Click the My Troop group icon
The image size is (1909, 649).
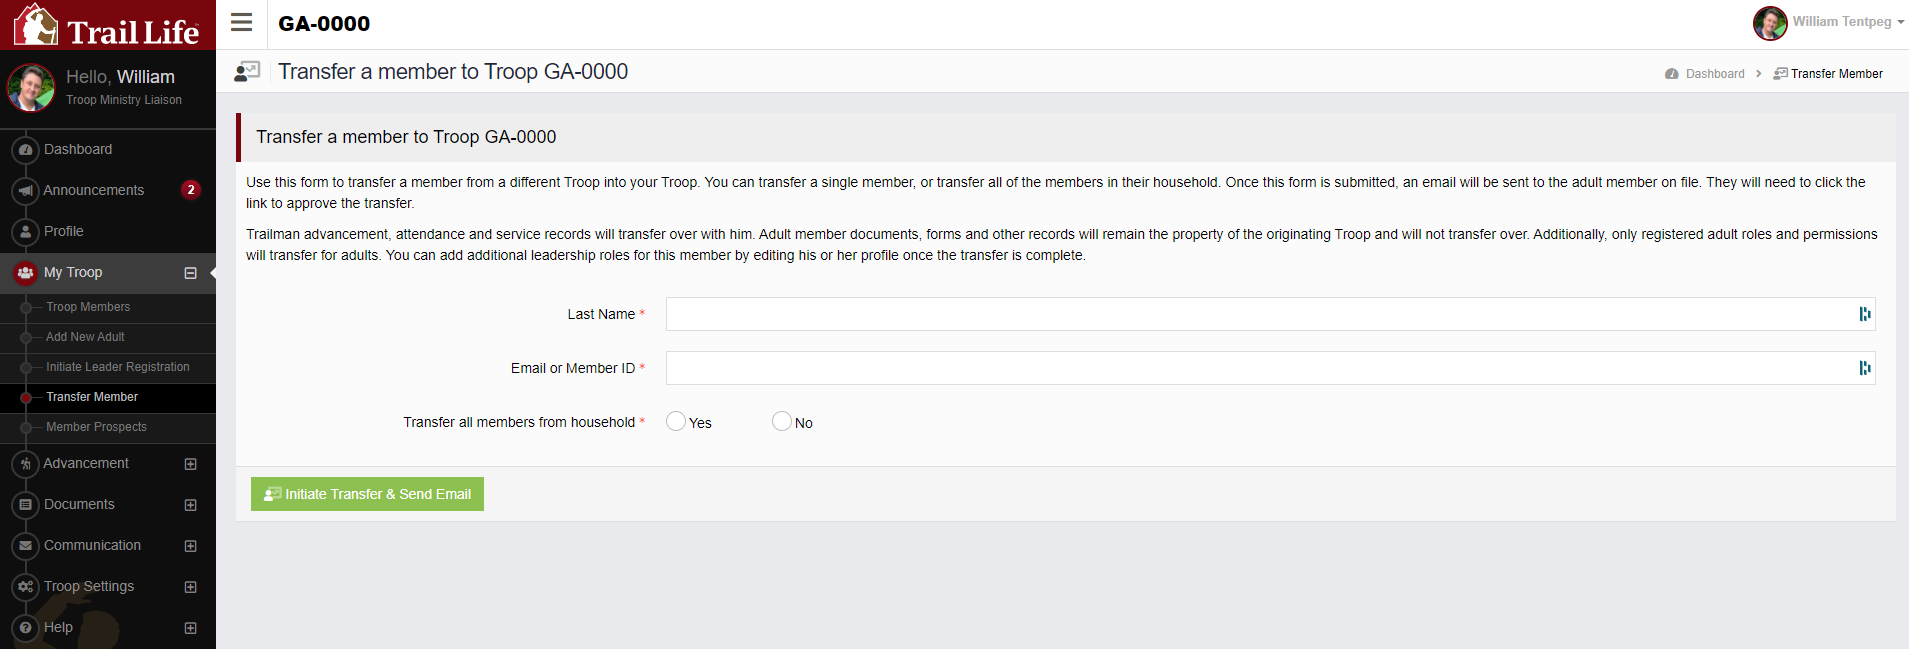point(25,272)
